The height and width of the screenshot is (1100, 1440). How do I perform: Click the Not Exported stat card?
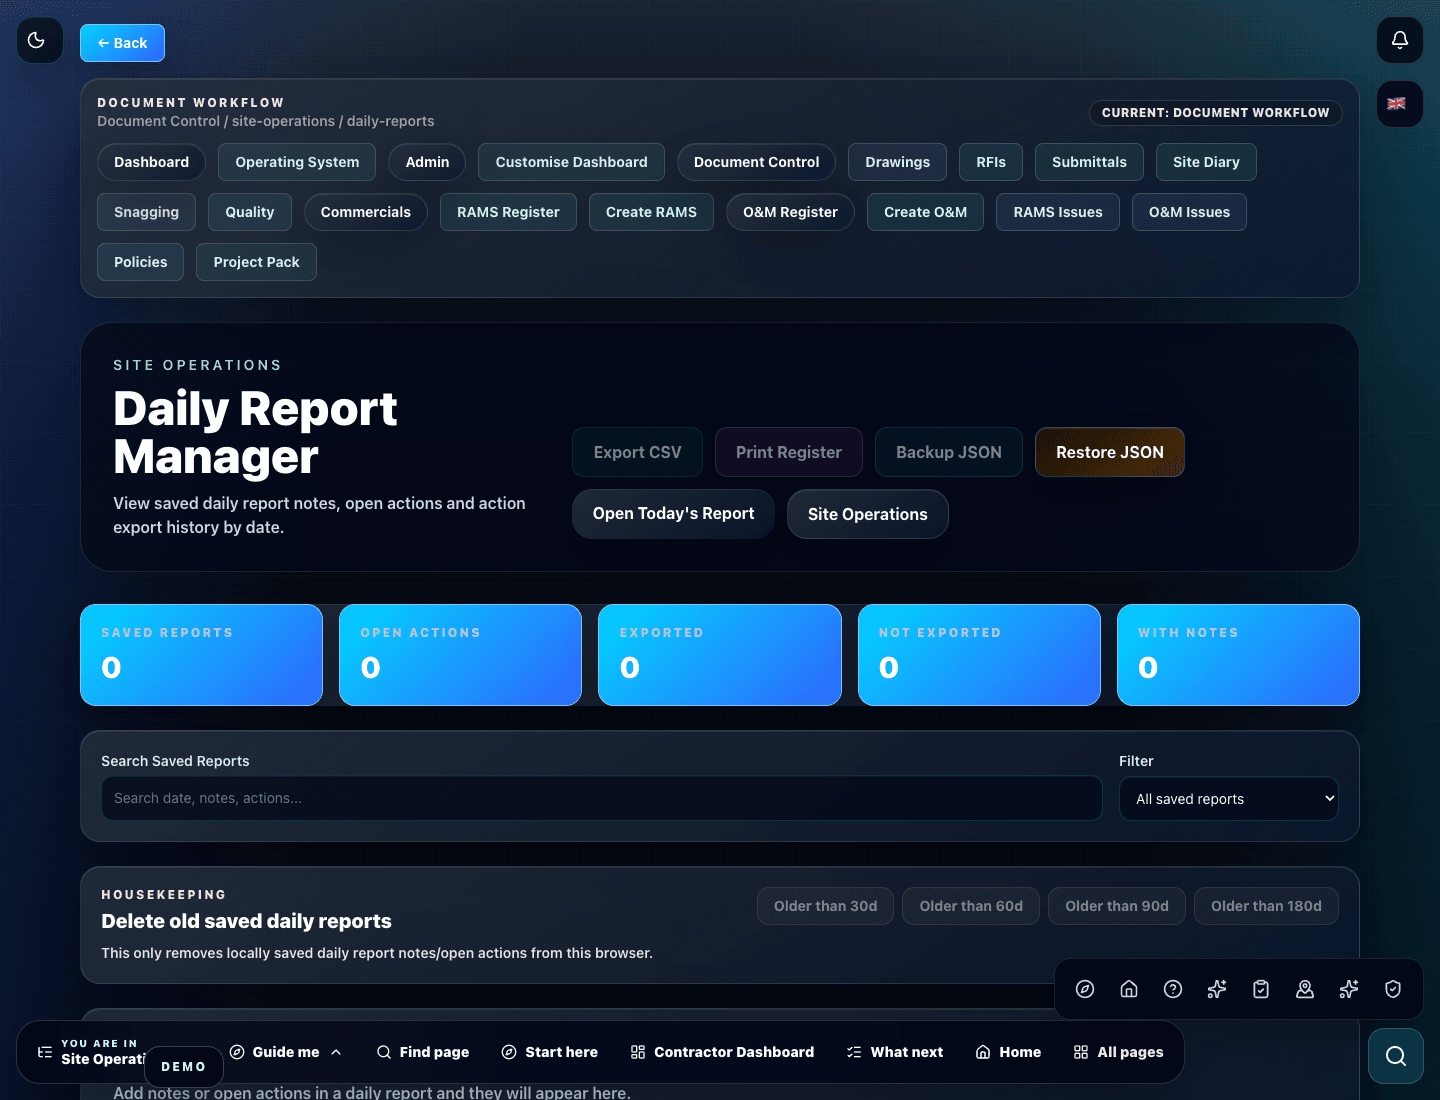click(x=979, y=655)
